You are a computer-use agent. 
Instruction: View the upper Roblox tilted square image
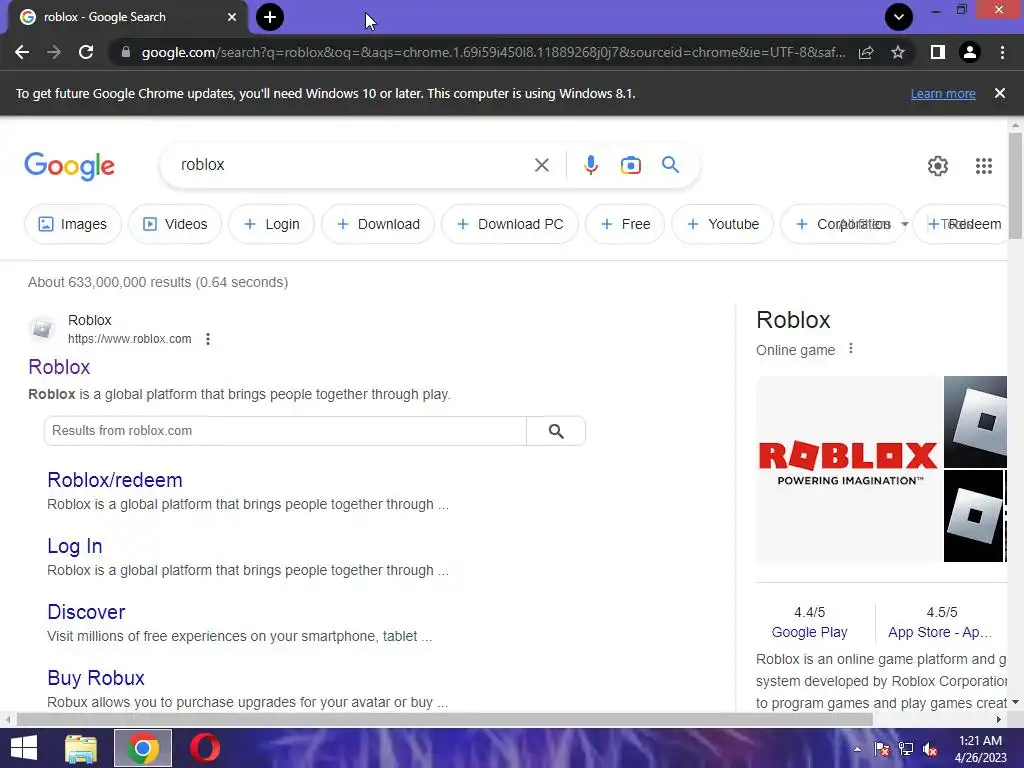976,422
